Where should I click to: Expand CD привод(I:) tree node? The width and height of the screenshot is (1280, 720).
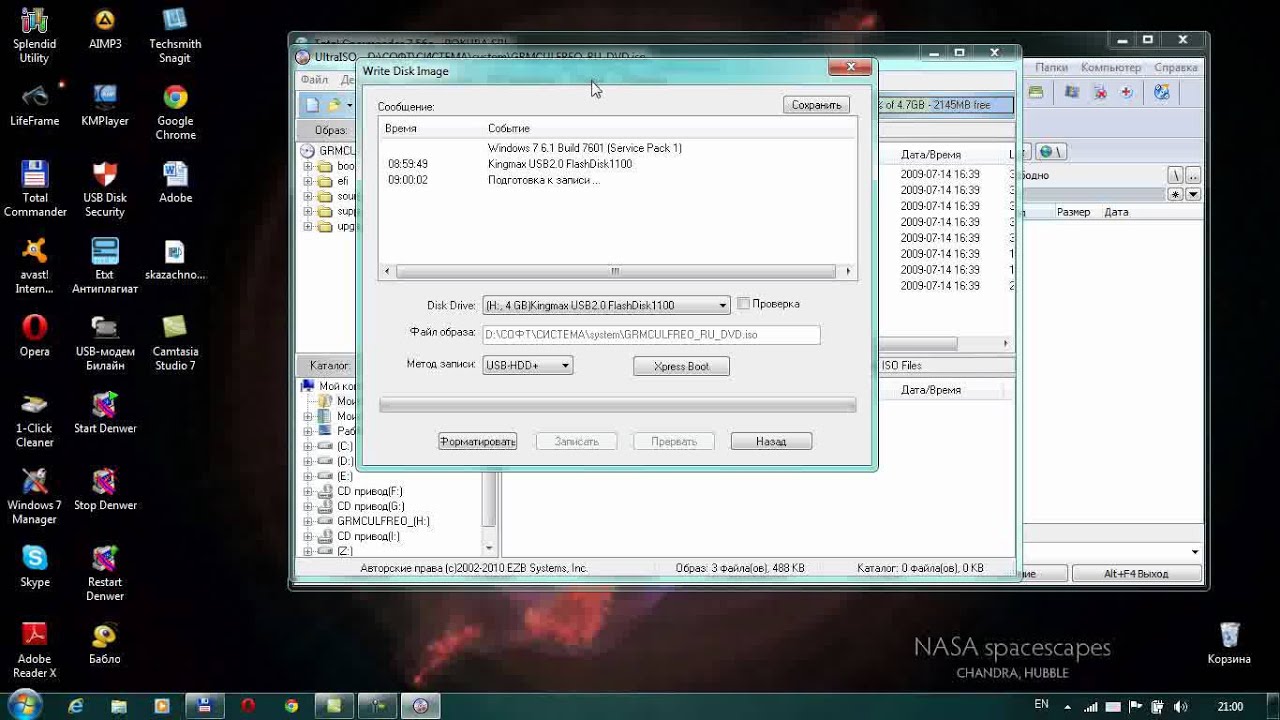pos(308,536)
